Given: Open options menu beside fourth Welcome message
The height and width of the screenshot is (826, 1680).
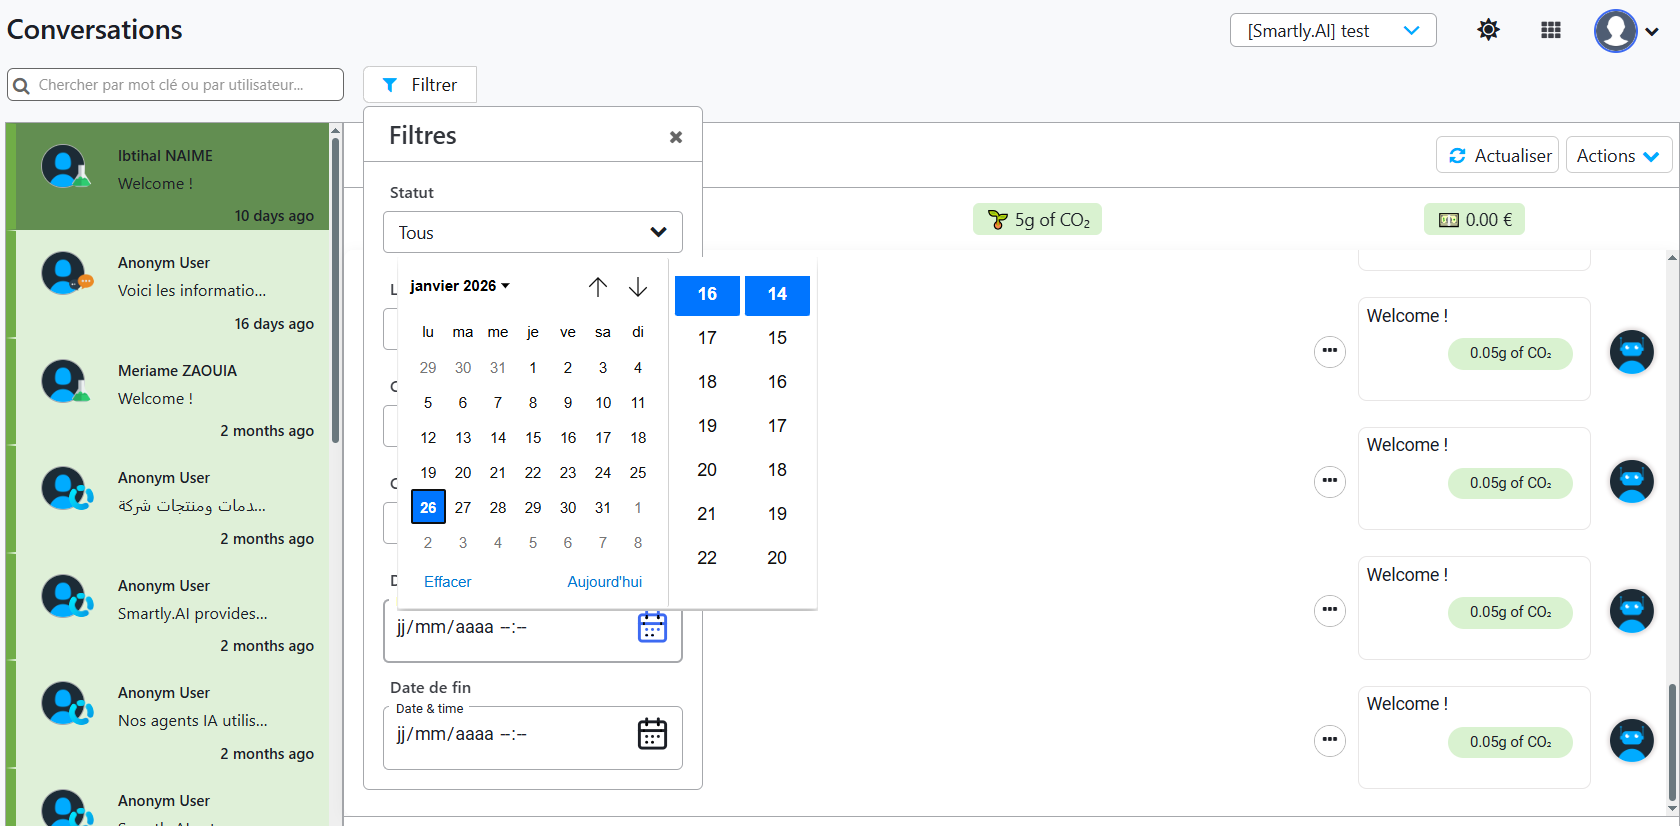Looking at the screenshot, I should (x=1329, y=740).
